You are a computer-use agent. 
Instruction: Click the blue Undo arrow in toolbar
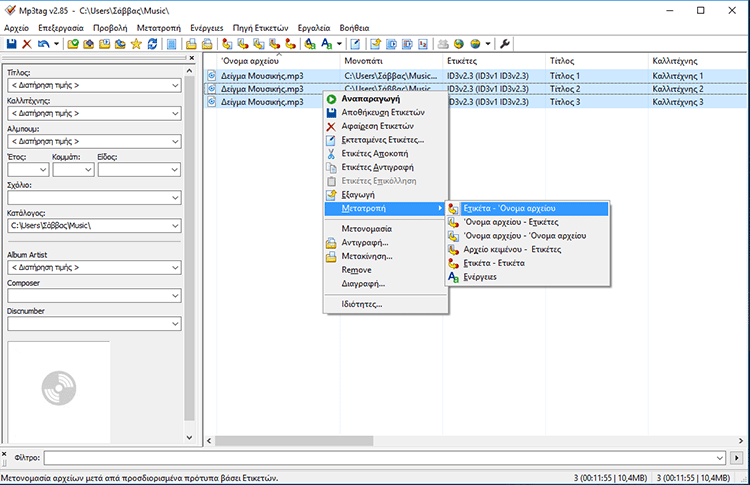coord(44,44)
